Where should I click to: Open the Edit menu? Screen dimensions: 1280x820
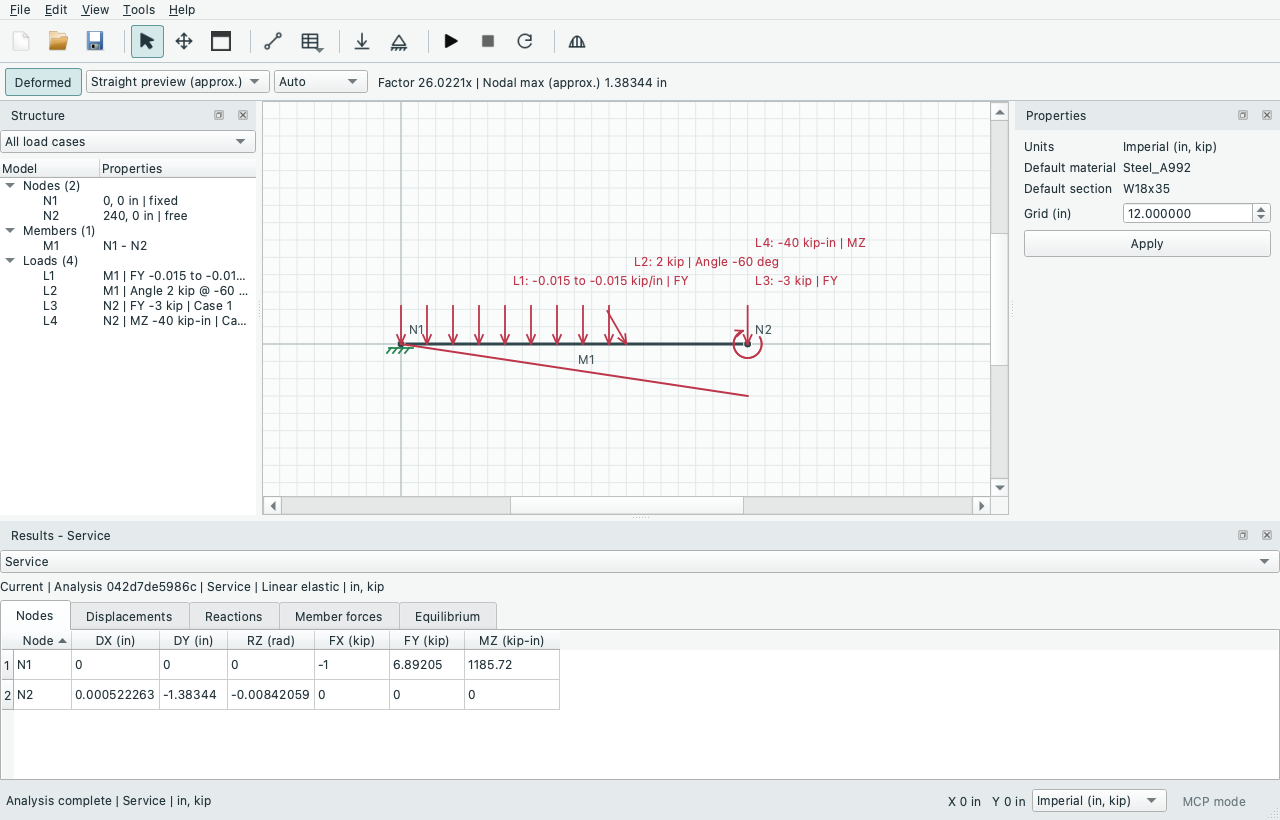click(x=56, y=9)
